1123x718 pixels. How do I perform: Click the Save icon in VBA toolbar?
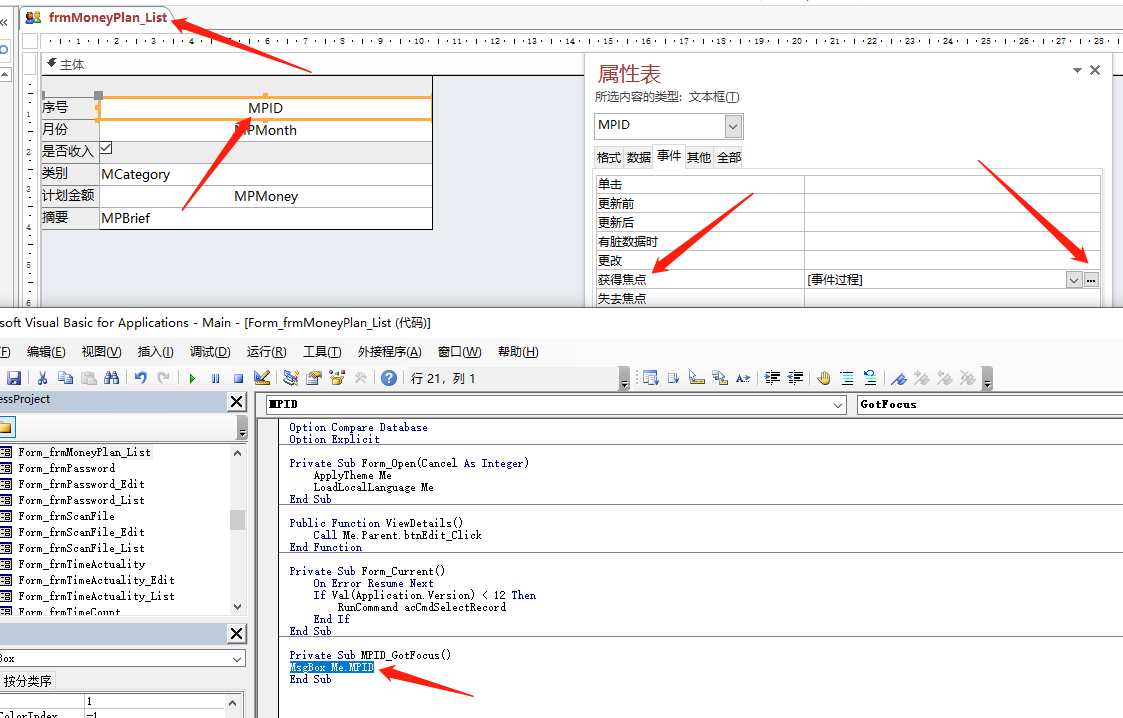tap(14, 378)
